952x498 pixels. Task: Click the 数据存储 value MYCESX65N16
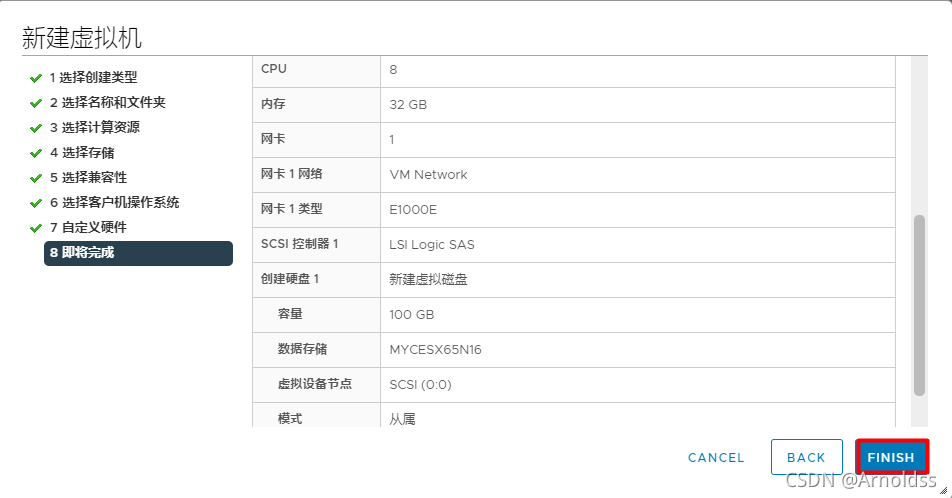pos(436,349)
